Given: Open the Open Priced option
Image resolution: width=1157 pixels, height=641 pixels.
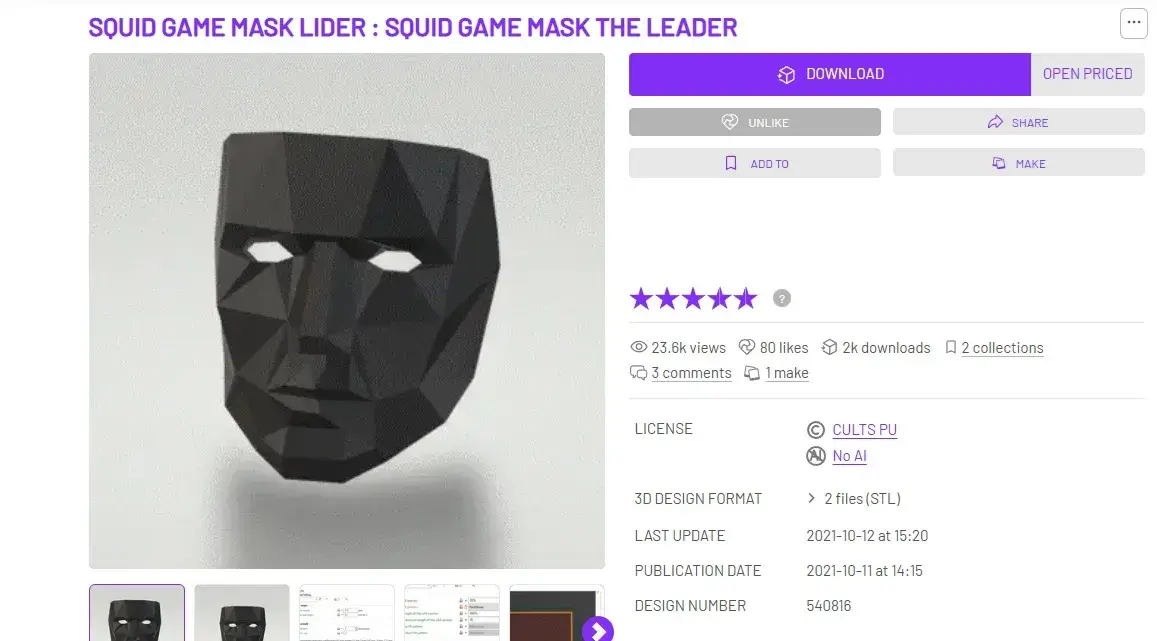Looking at the screenshot, I should (x=1087, y=74).
